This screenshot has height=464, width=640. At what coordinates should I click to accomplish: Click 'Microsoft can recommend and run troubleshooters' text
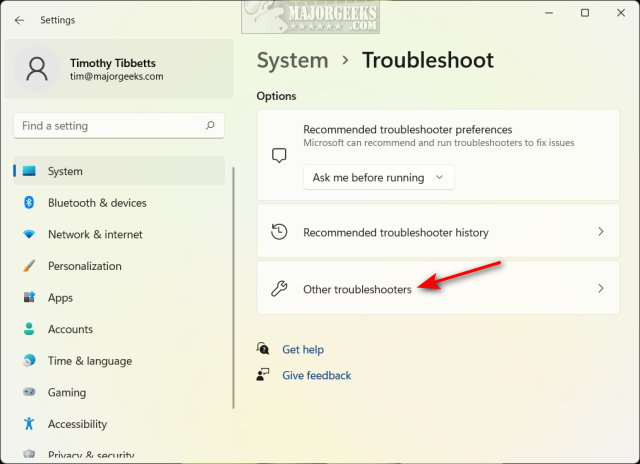438,143
